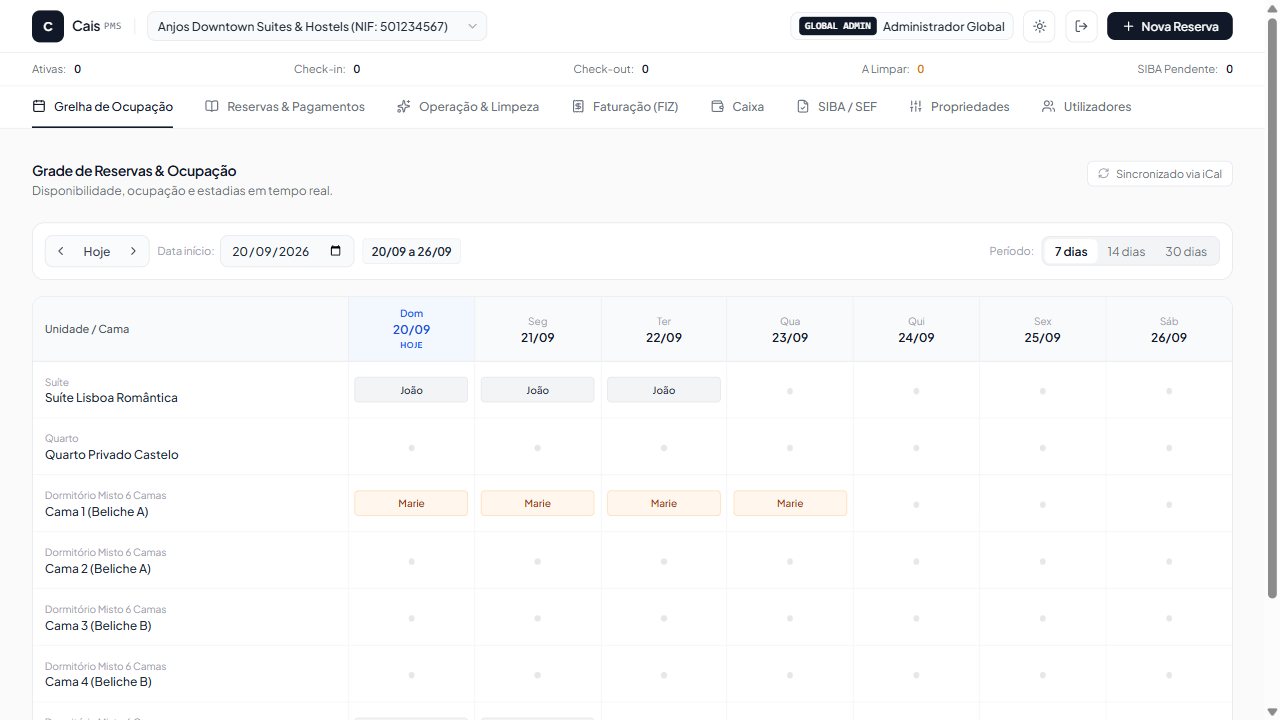Open the SIBA / SEF tab
This screenshot has height=720, width=1280.
836,106
